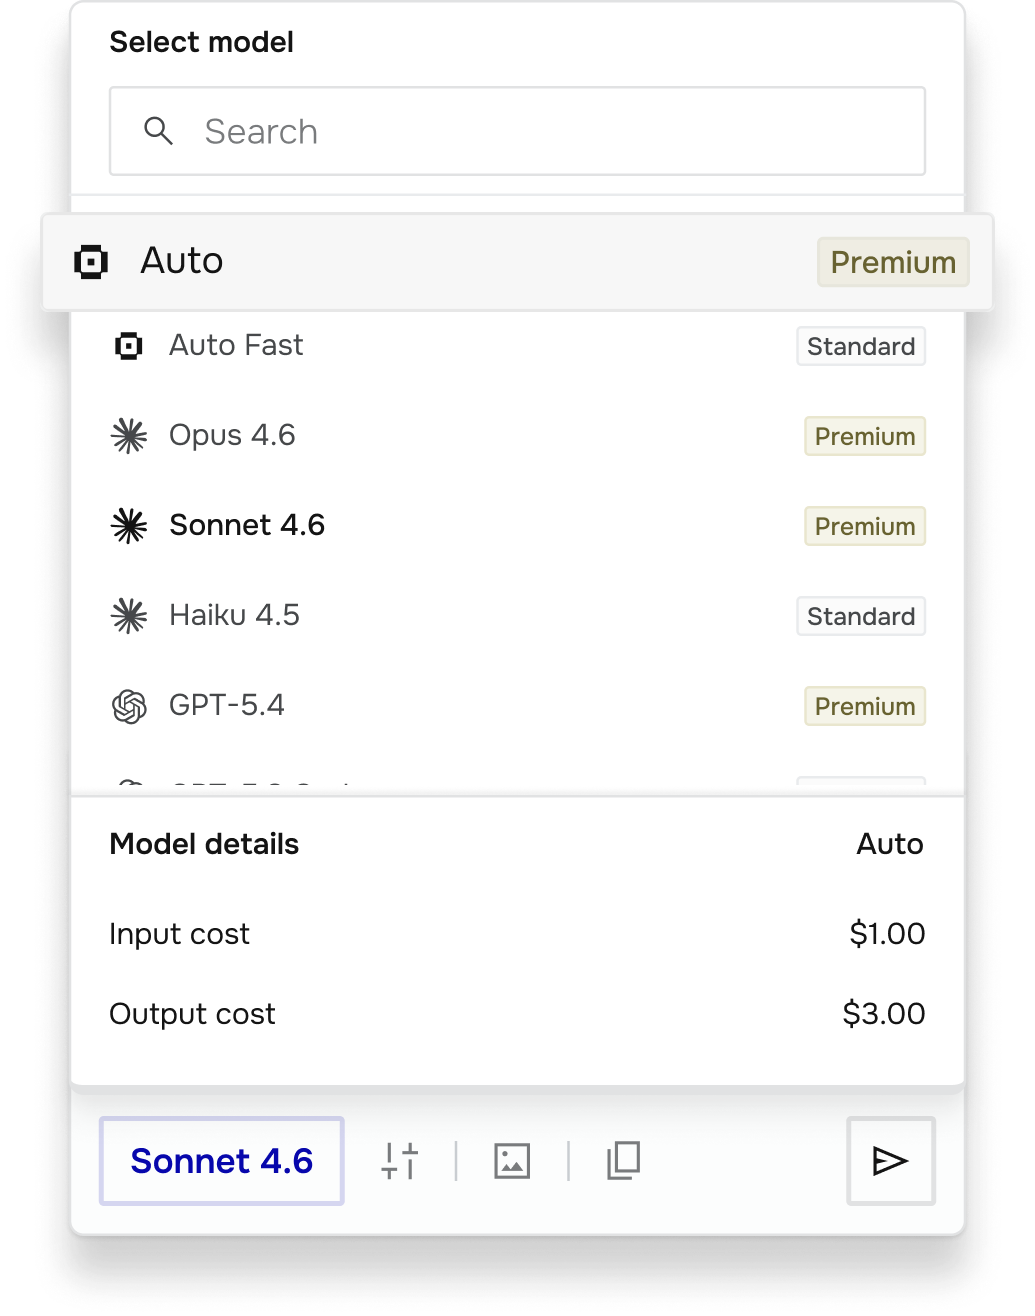Click the Auto model square icon

[x=91, y=262]
